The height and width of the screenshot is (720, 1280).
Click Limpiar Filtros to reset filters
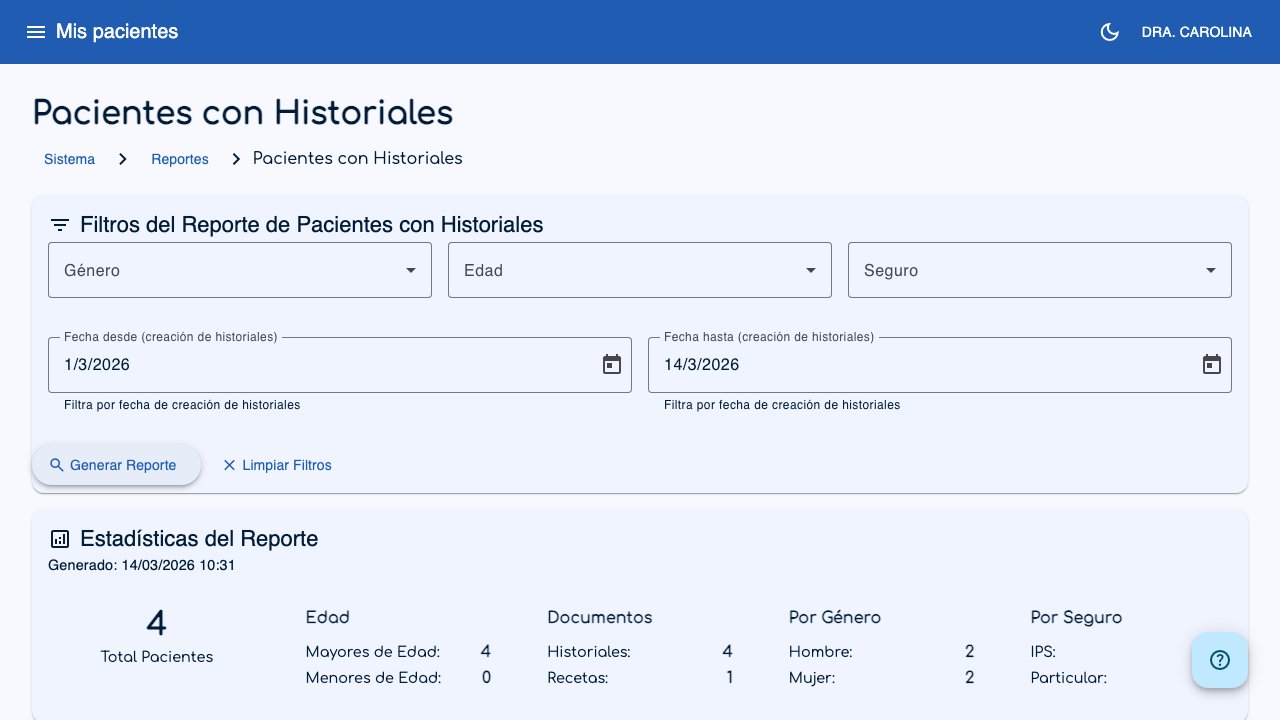click(287, 465)
